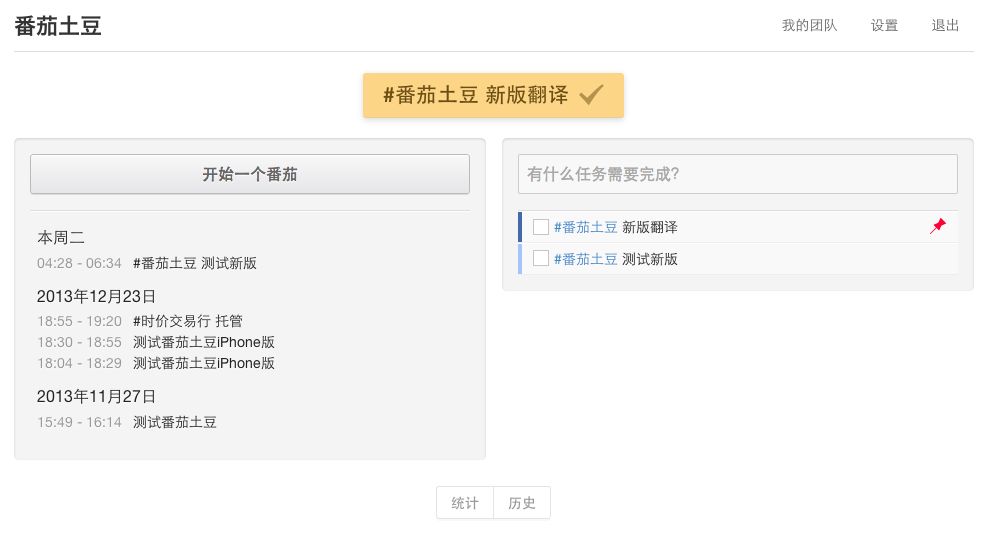Click the checkmark icon on the yellow banner
The width and height of the screenshot is (989, 542).
coord(592,95)
